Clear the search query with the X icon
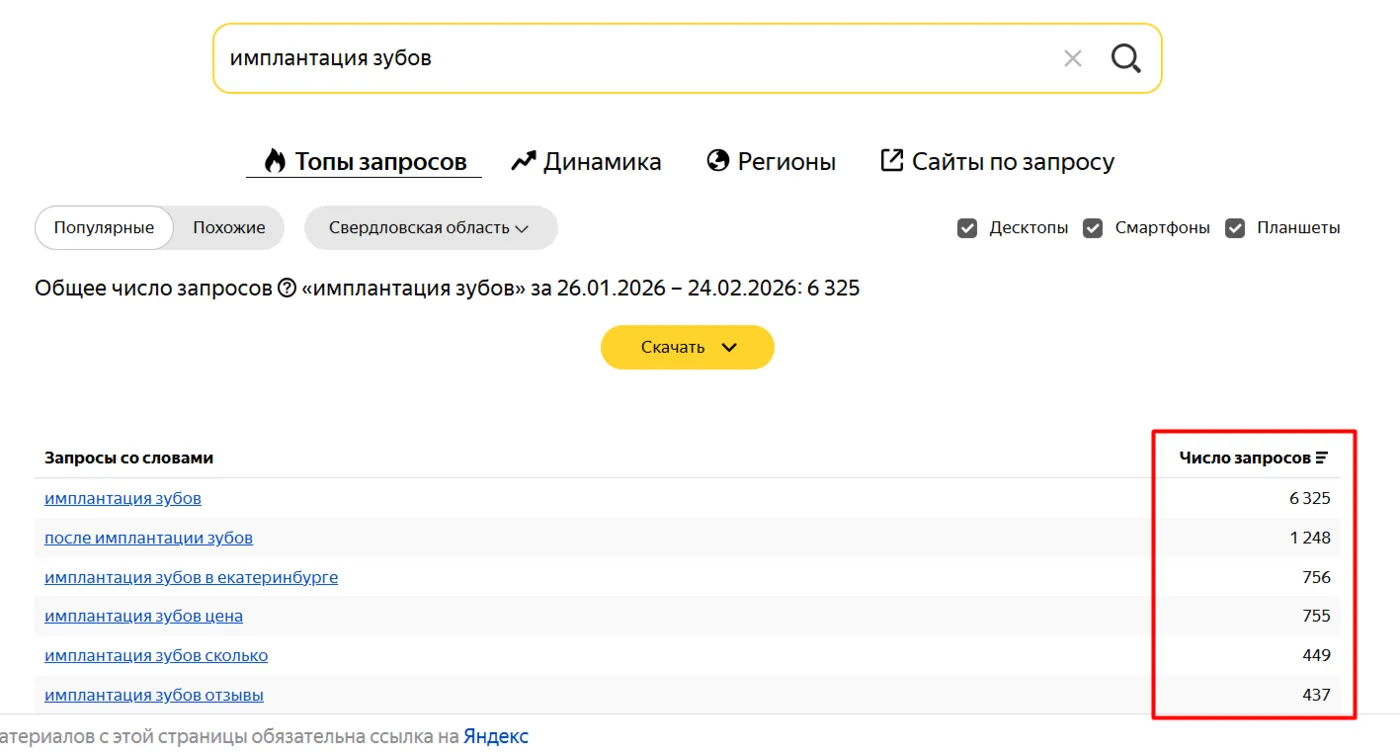Screen dimensions: 1400x752 pos(1072,58)
